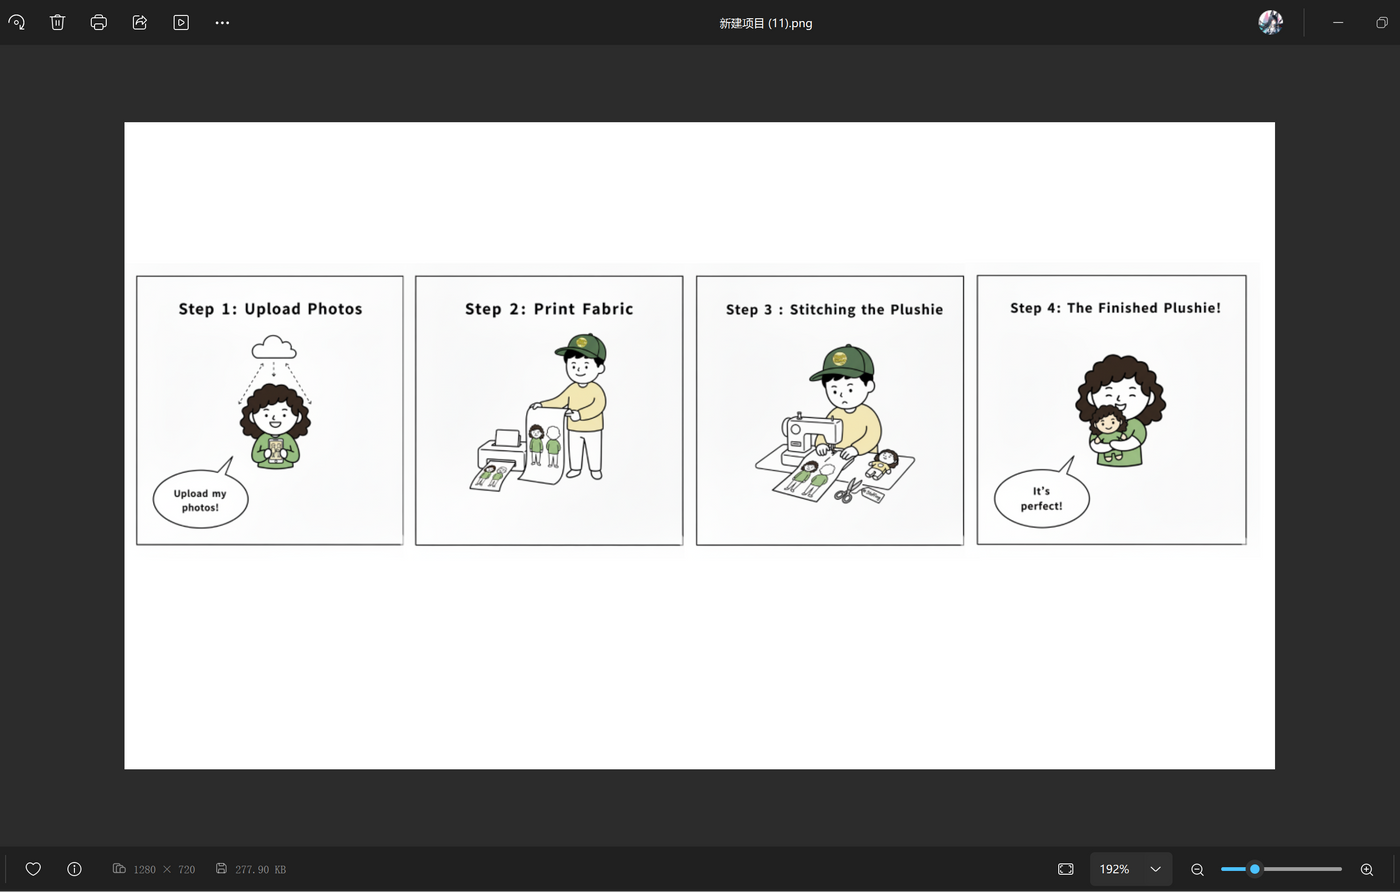Click the 192% zoom percentage field

click(1115, 869)
